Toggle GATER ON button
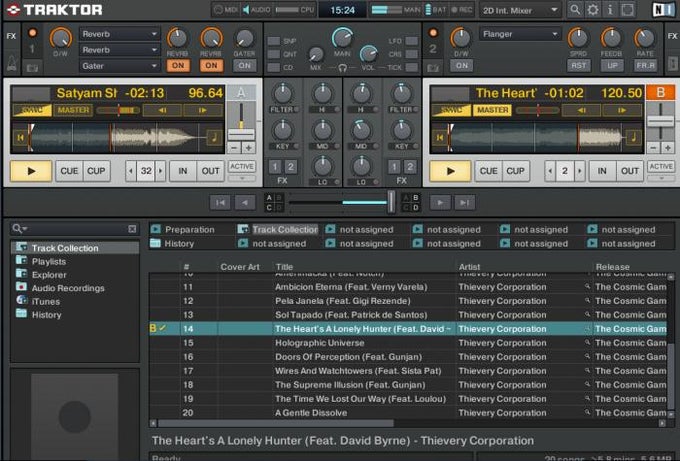Image resolution: width=680 pixels, height=461 pixels. tap(245, 65)
